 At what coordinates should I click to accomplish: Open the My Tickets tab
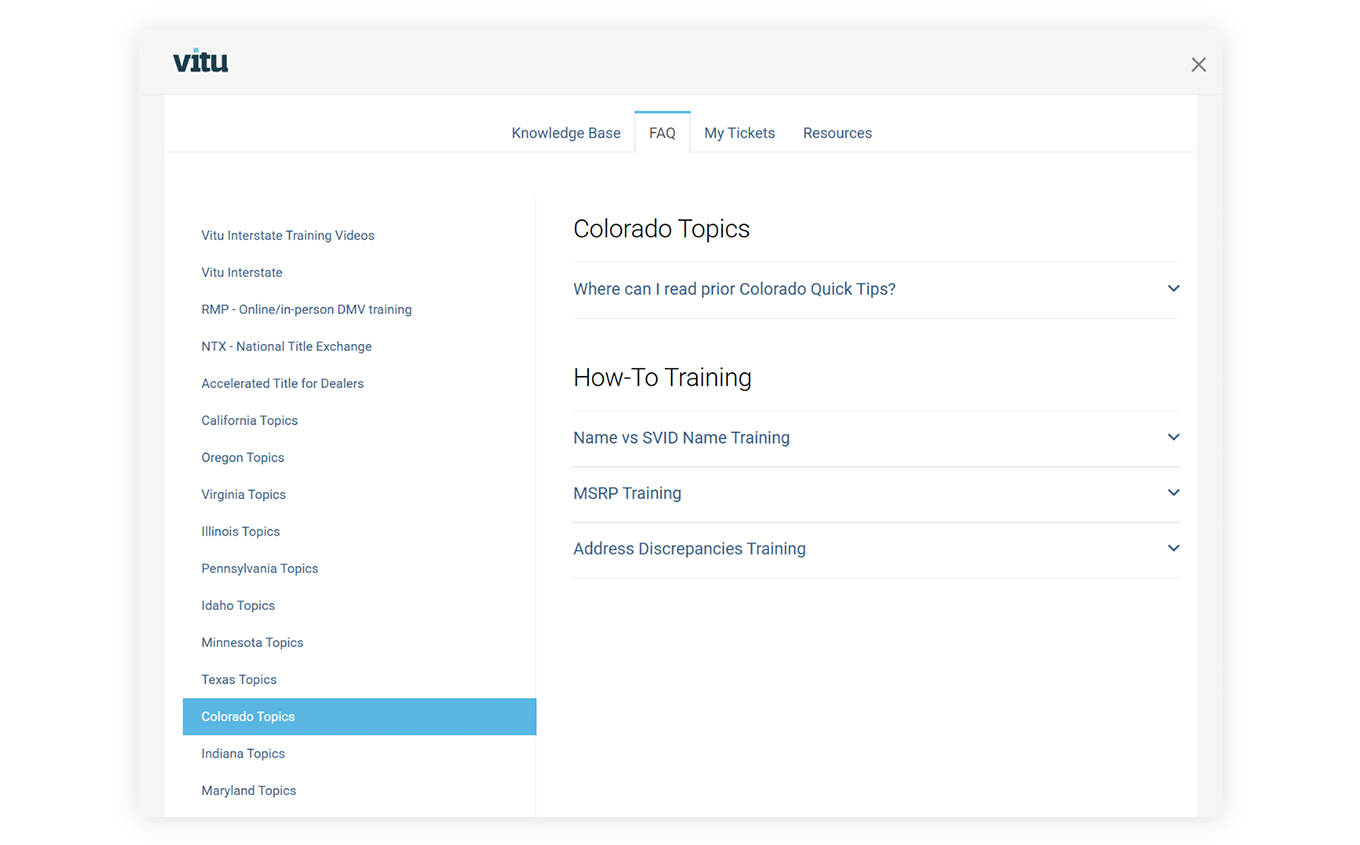click(x=739, y=133)
